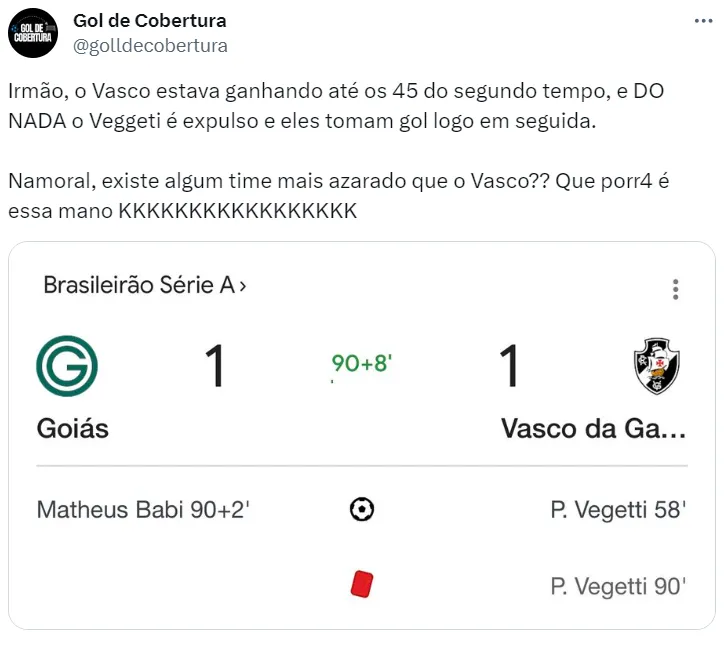
Task: Click the Vasco da Gama club crest
Action: click(656, 366)
